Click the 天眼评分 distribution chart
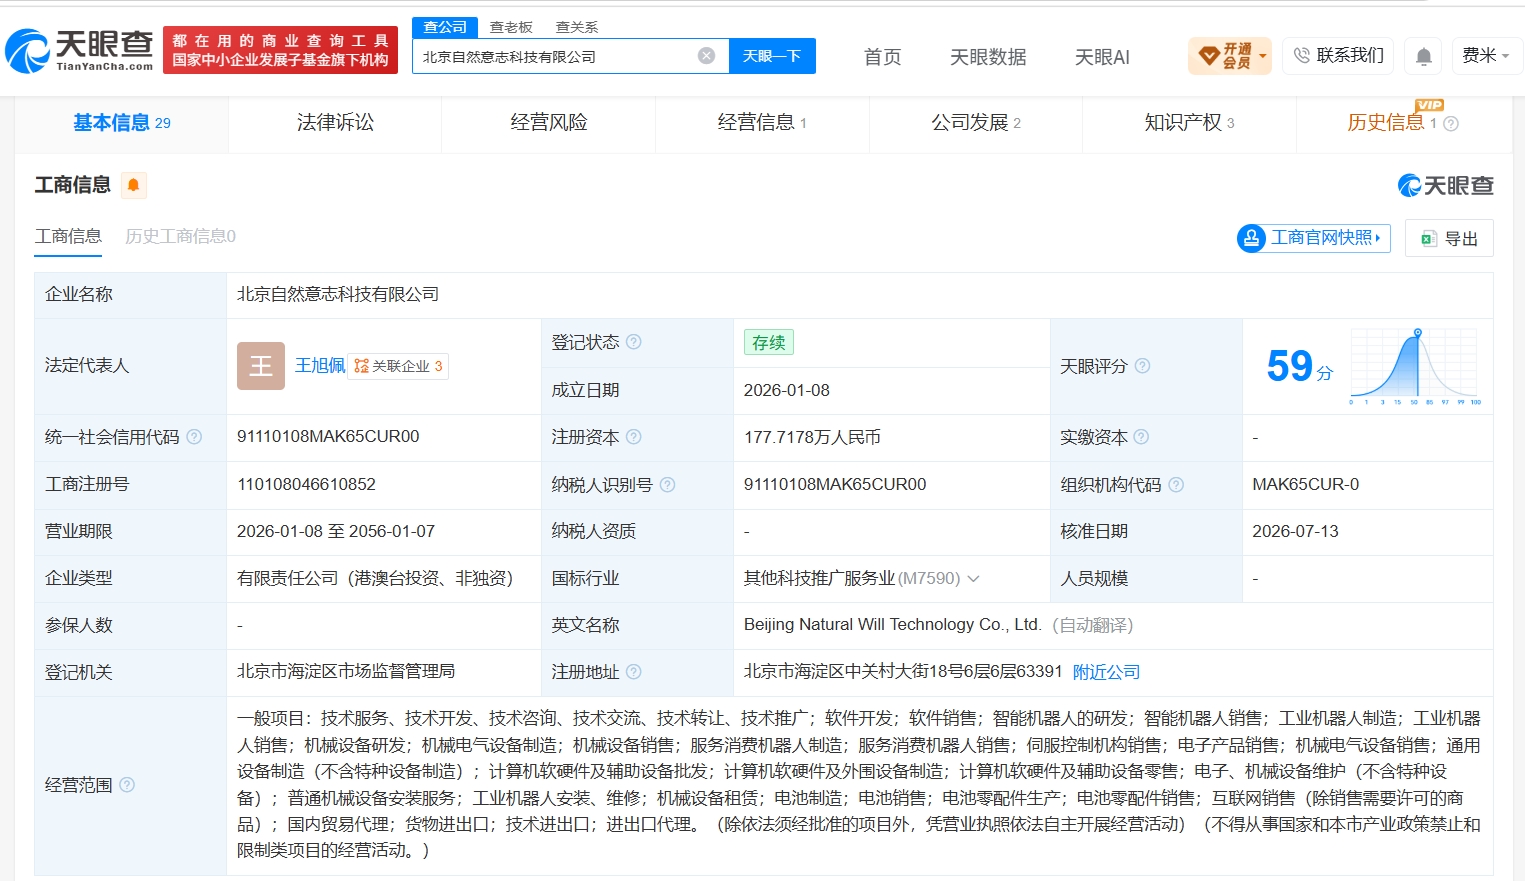Image resolution: width=1525 pixels, height=881 pixels. (1416, 366)
